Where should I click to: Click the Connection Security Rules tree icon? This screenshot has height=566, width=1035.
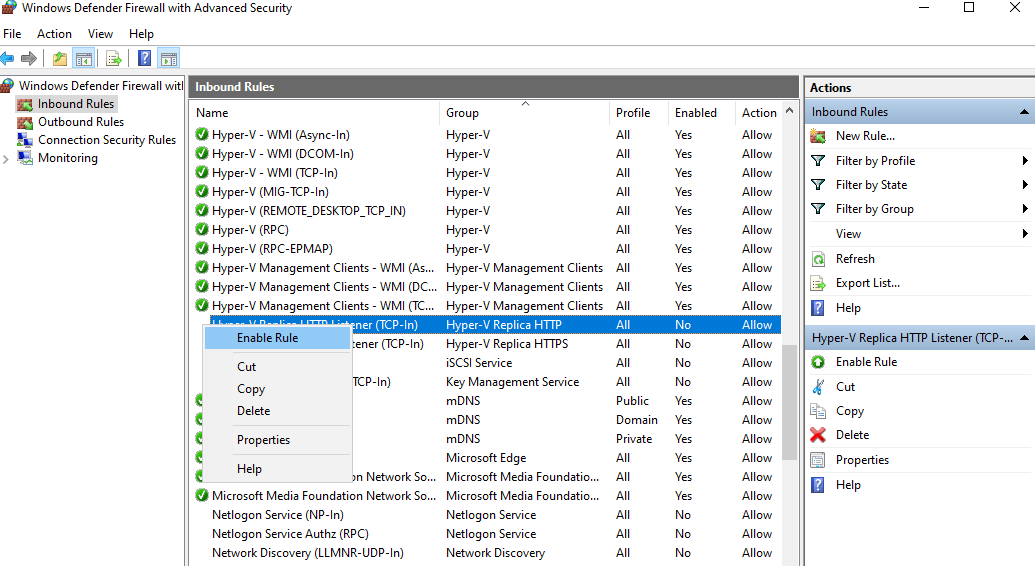24,140
